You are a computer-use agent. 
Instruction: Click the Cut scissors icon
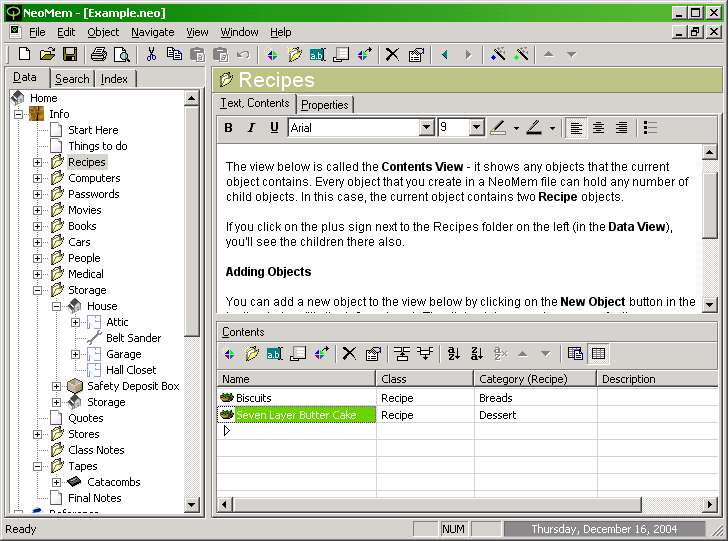pyautogui.click(x=152, y=54)
